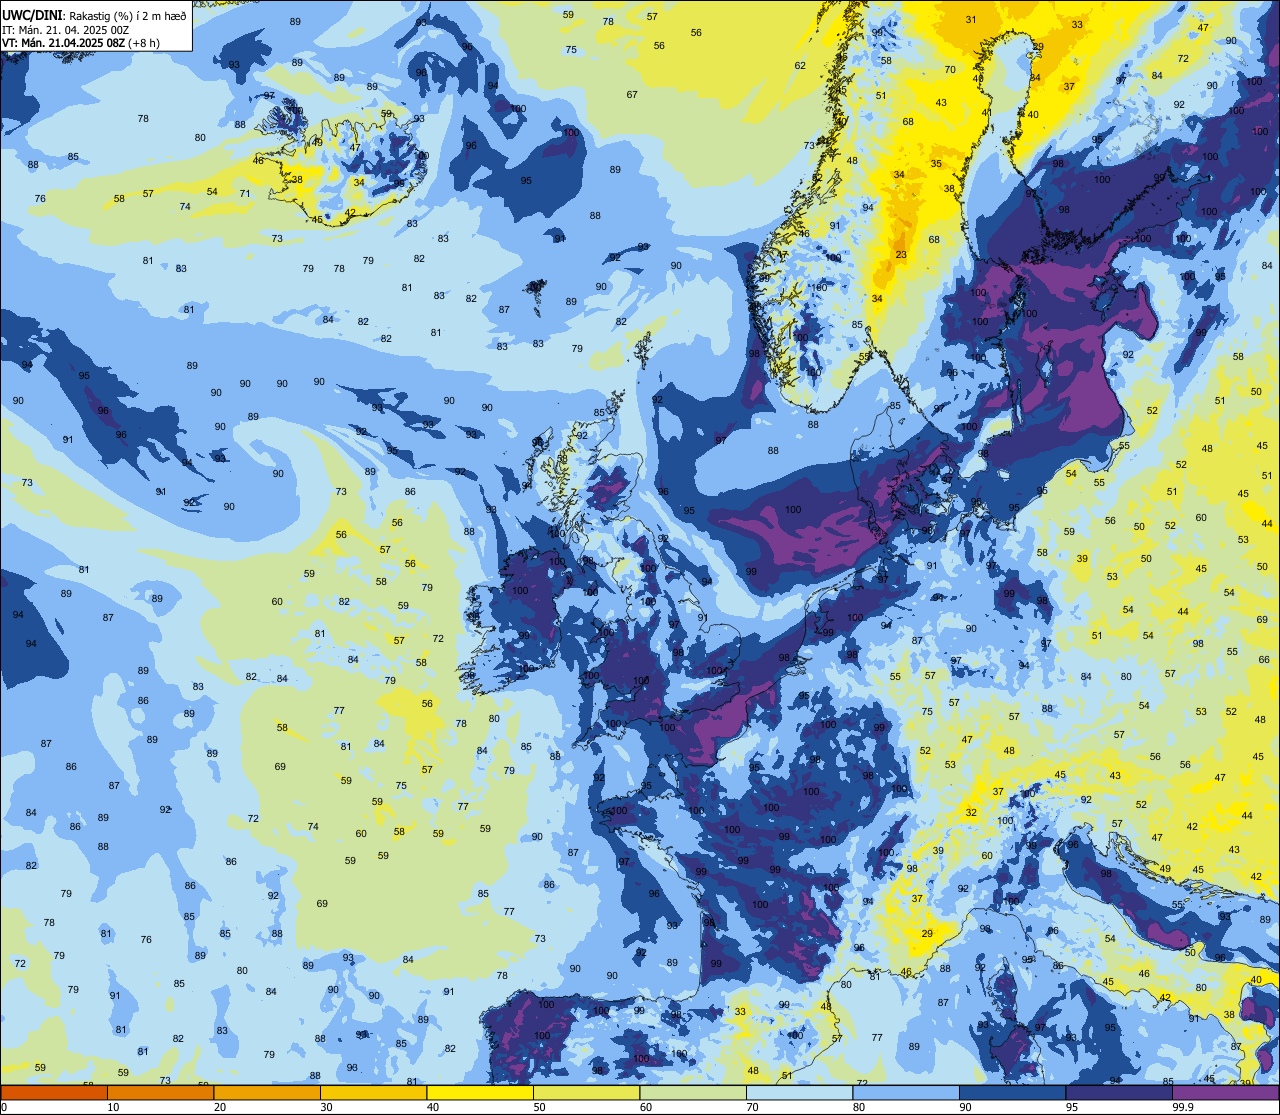Click the 'IT: Mán. 21. 04. 2025 00Z' line
1280x1115 pixels.
click(67, 30)
